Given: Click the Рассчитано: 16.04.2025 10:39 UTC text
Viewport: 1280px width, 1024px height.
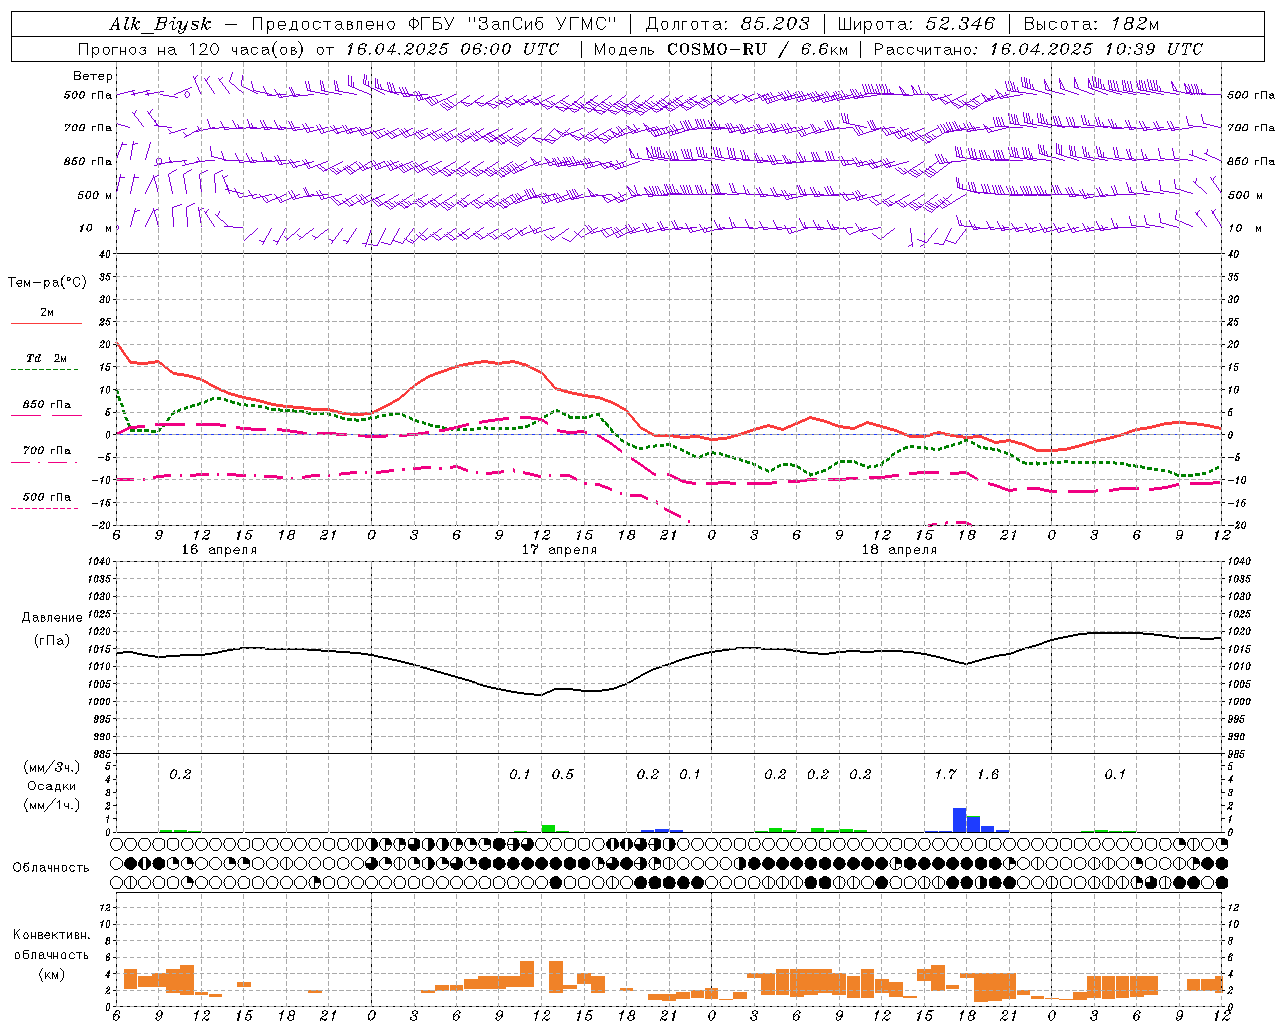Looking at the screenshot, I should tap(1038, 49).
